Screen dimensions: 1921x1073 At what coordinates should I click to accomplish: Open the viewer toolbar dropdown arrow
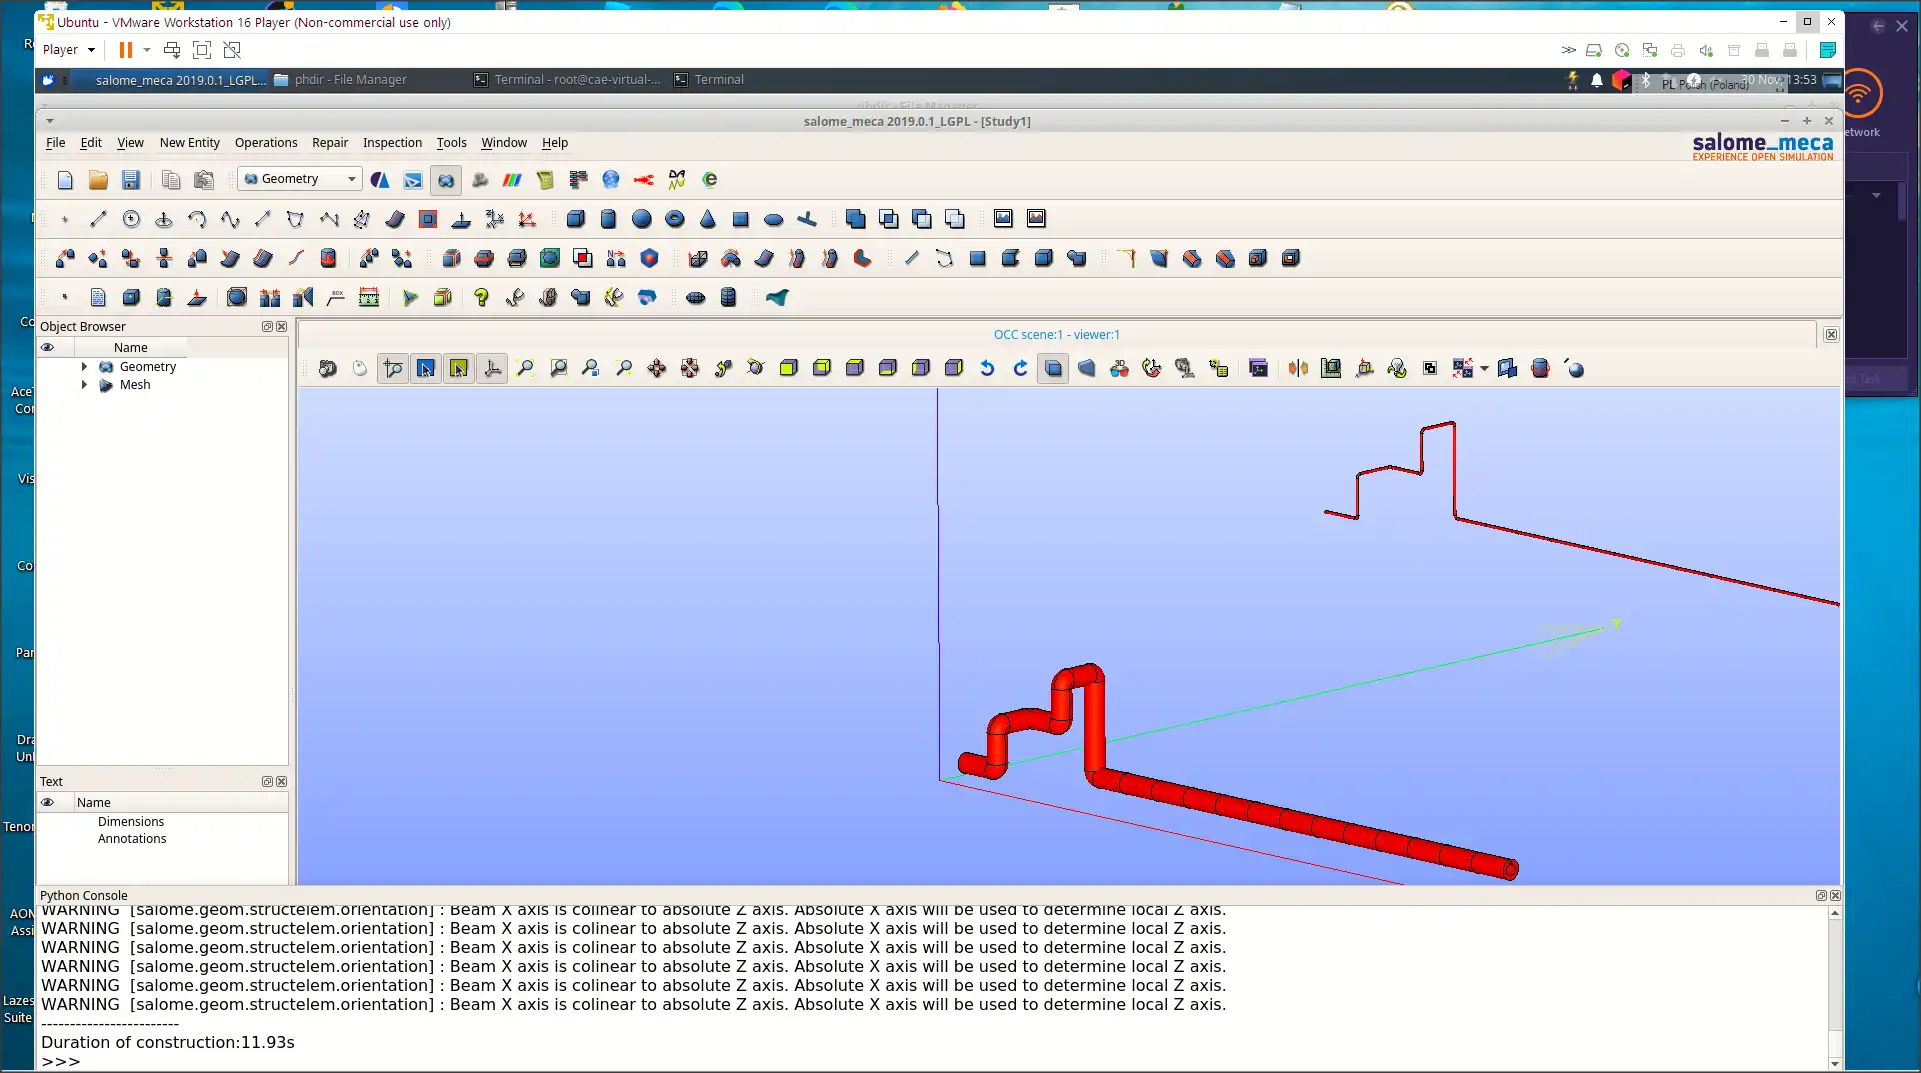tap(1484, 369)
